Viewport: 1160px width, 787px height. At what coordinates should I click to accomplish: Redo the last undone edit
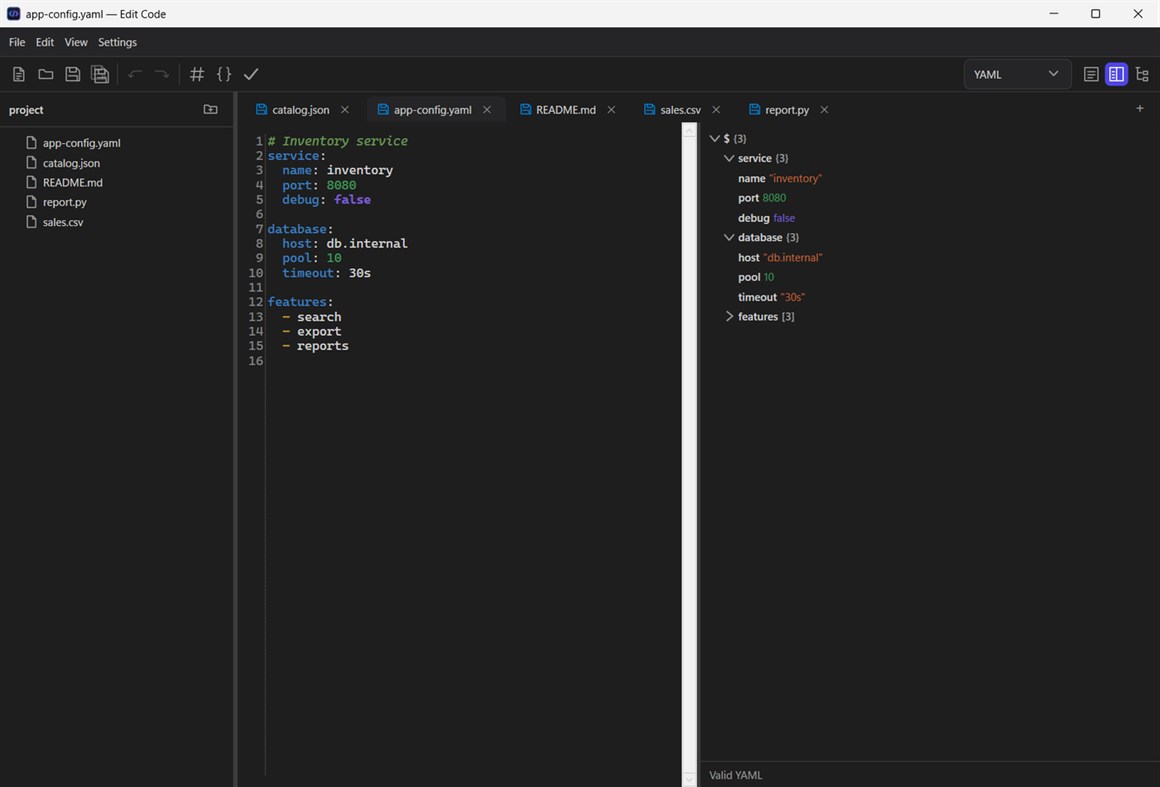(x=161, y=74)
